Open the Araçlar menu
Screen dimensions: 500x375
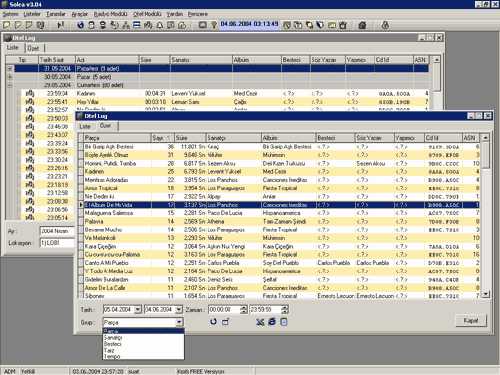[80, 14]
